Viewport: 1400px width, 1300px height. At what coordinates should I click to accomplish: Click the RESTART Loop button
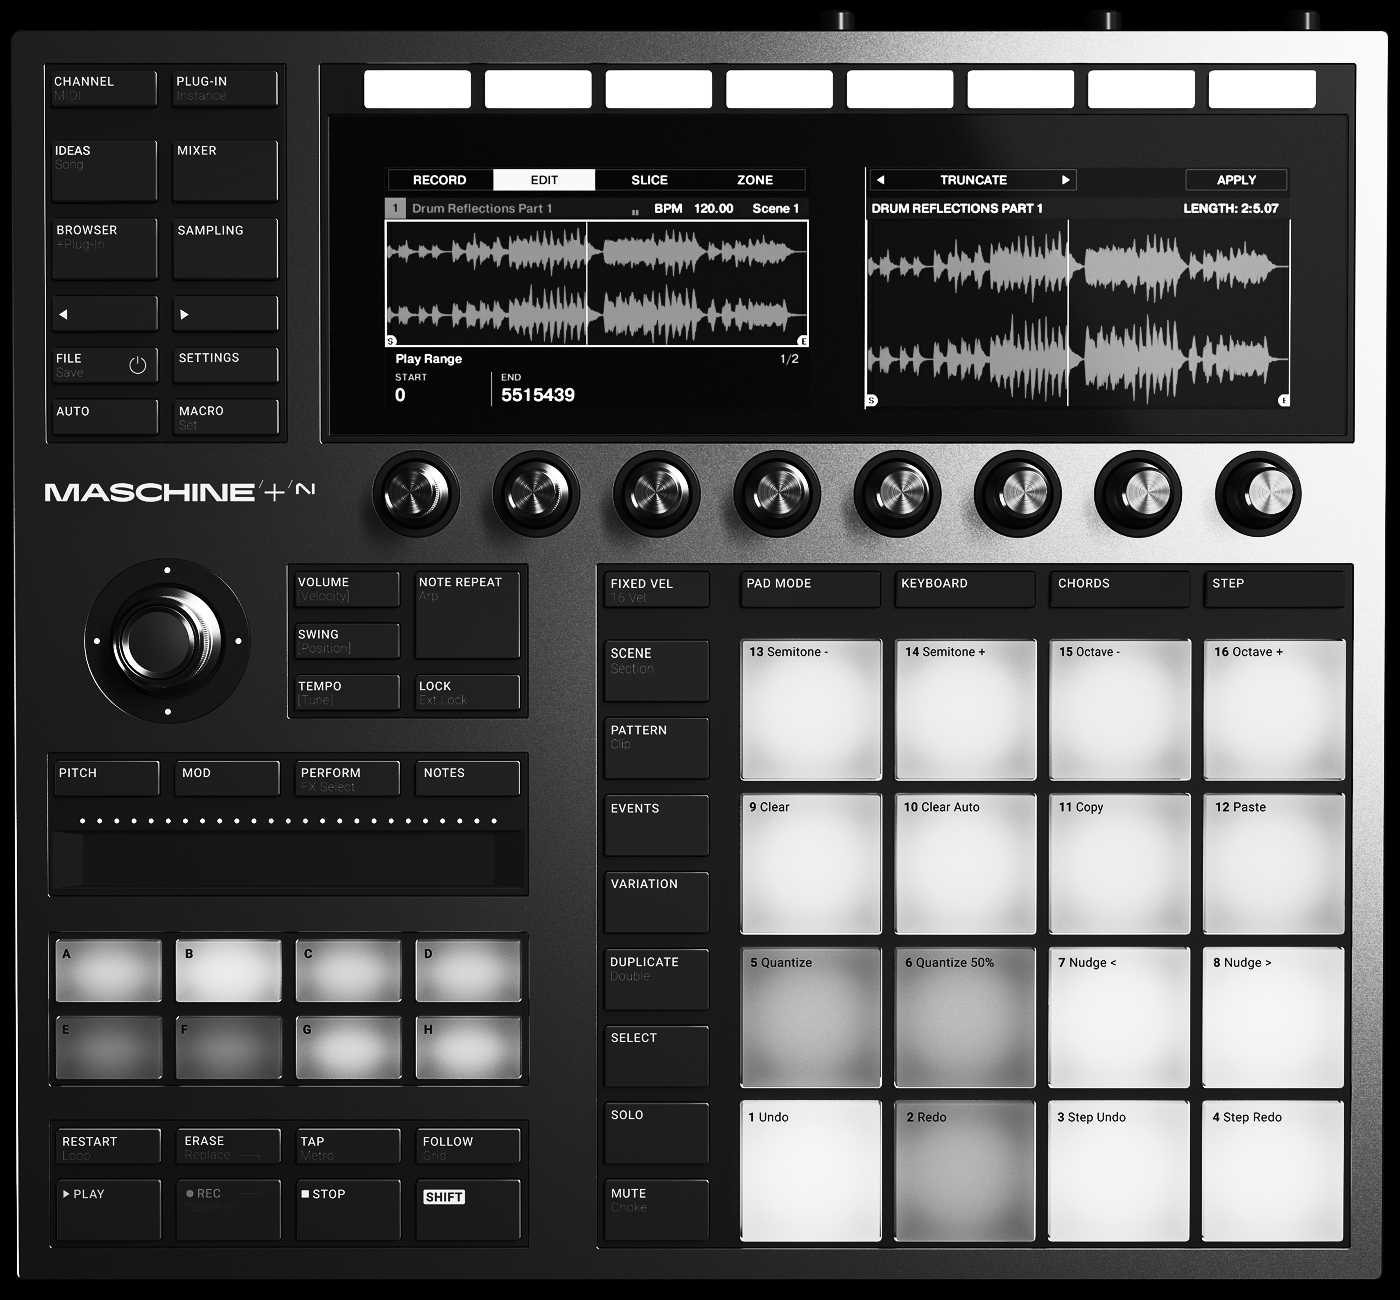click(x=108, y=1146)
